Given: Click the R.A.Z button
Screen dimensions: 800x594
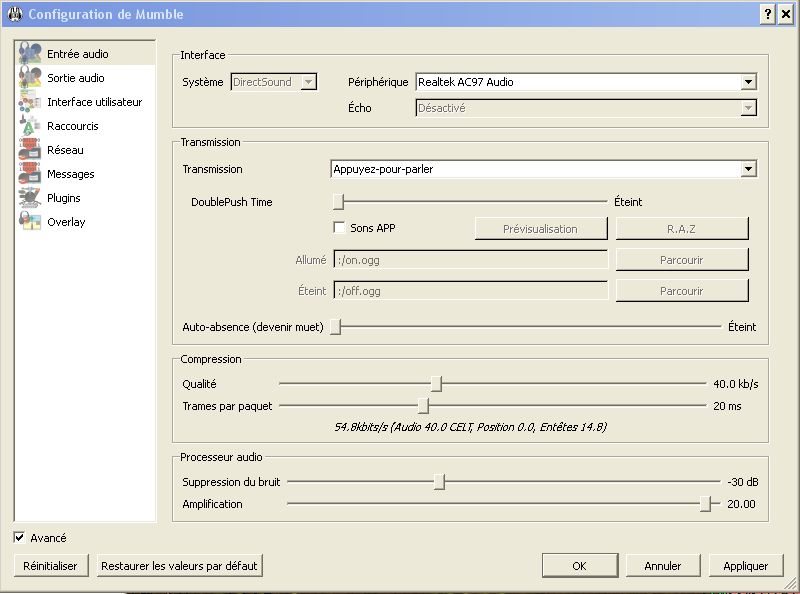Looking at the screenshot, I should (x=682, y=229).
